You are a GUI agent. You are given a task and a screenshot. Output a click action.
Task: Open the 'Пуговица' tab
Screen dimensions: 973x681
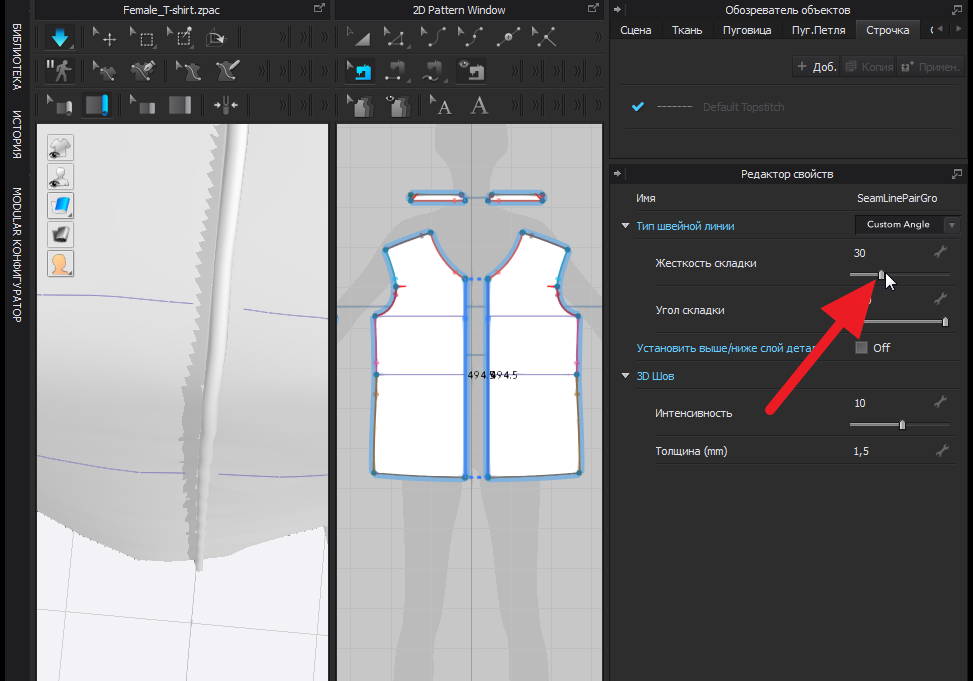(746, 30)
